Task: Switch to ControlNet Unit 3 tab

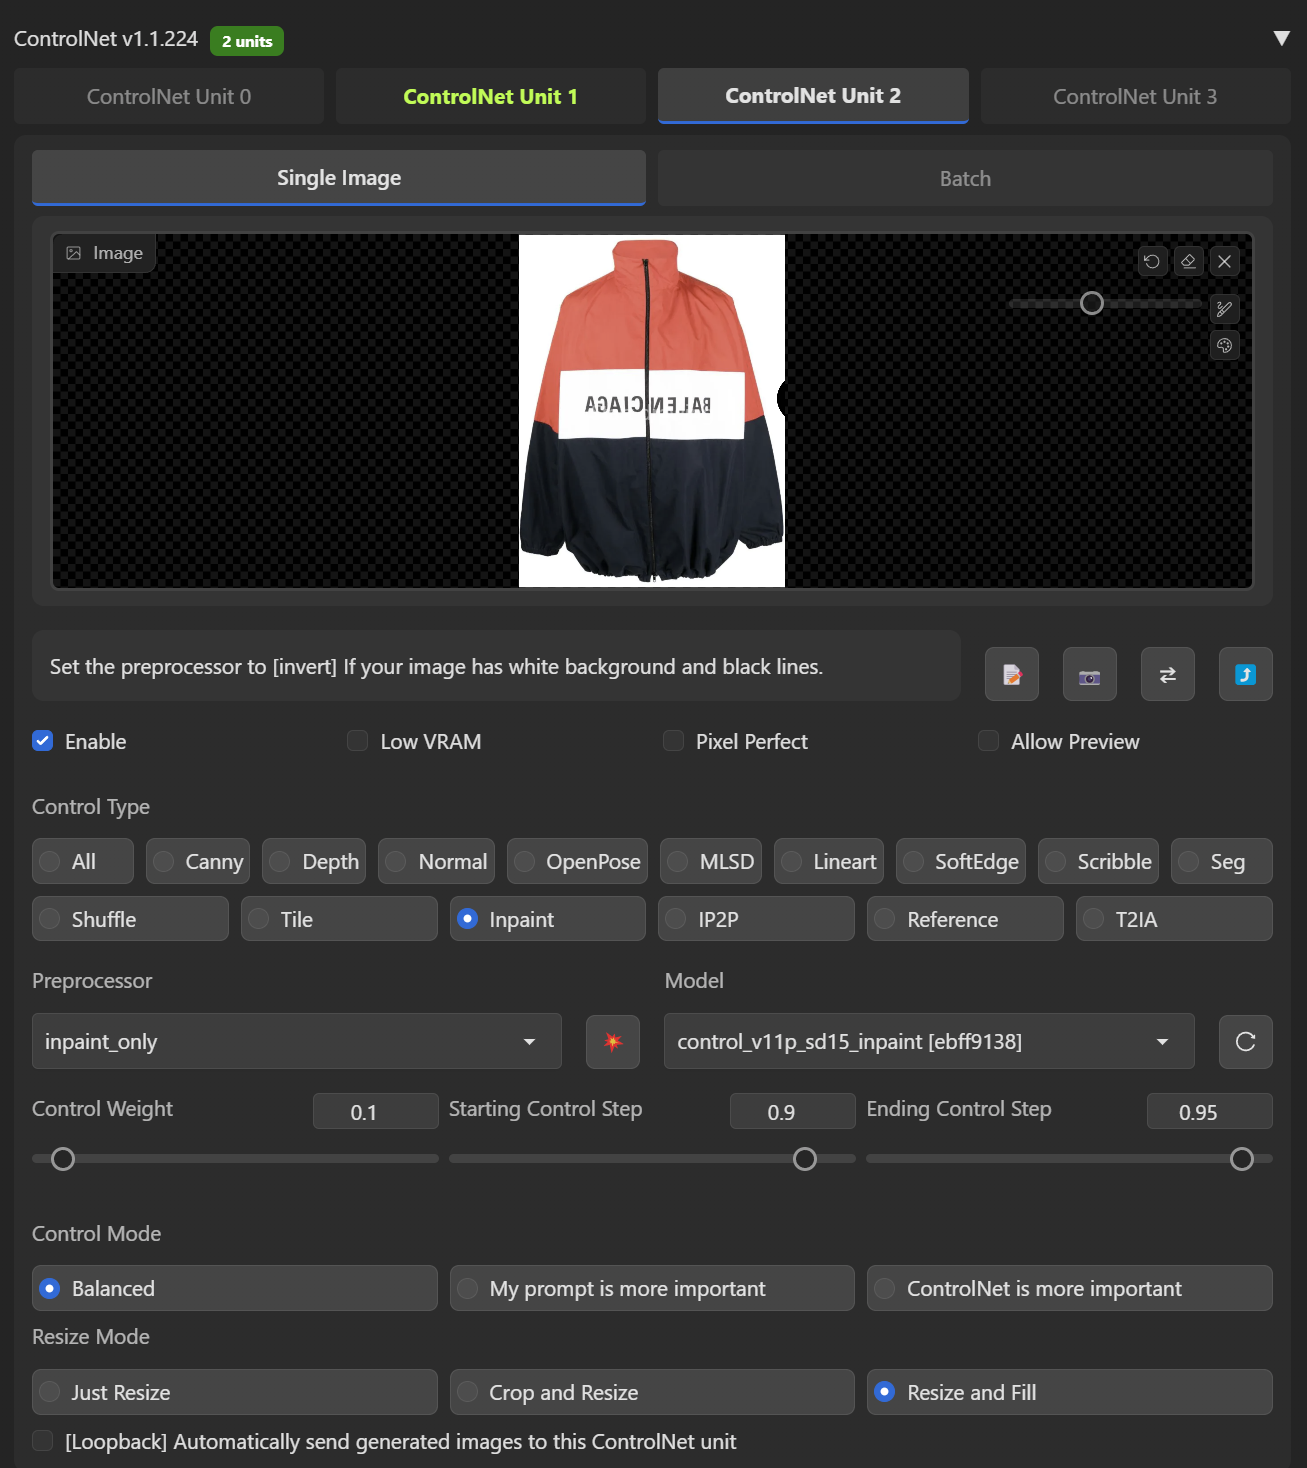Action: coord(1135,96)
